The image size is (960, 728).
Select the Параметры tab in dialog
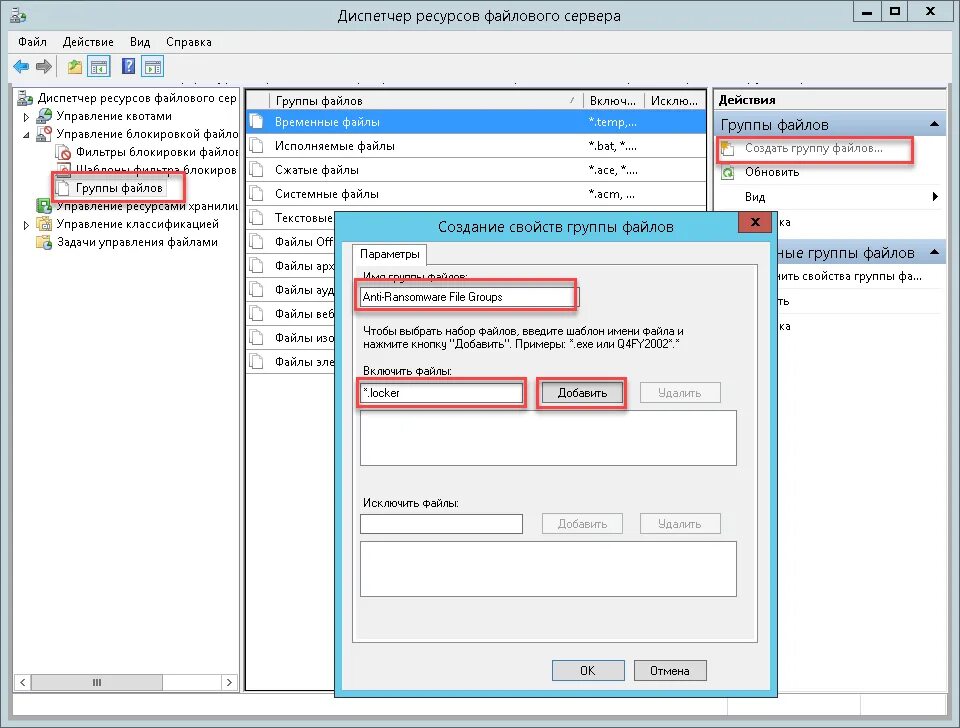[x=389, y=253]
